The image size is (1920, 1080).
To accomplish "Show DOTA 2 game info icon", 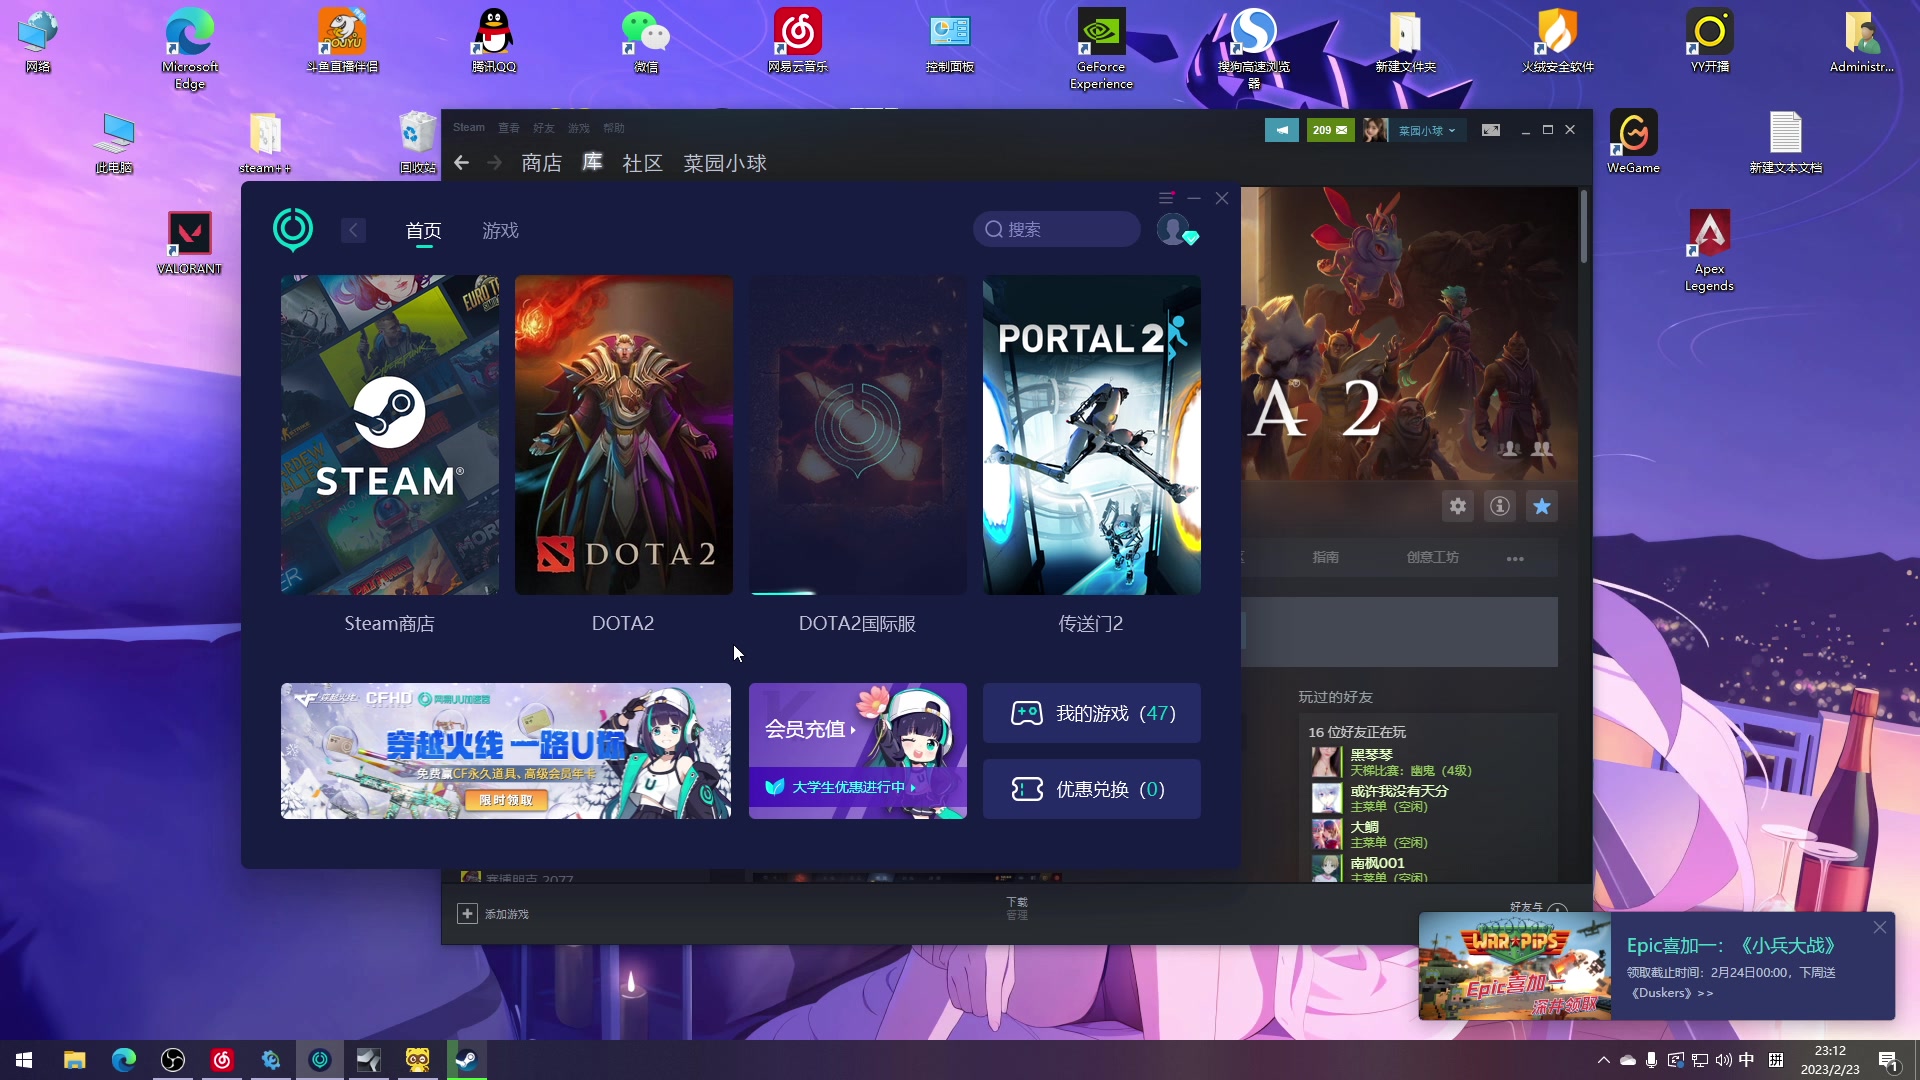I will [1500, 506].
